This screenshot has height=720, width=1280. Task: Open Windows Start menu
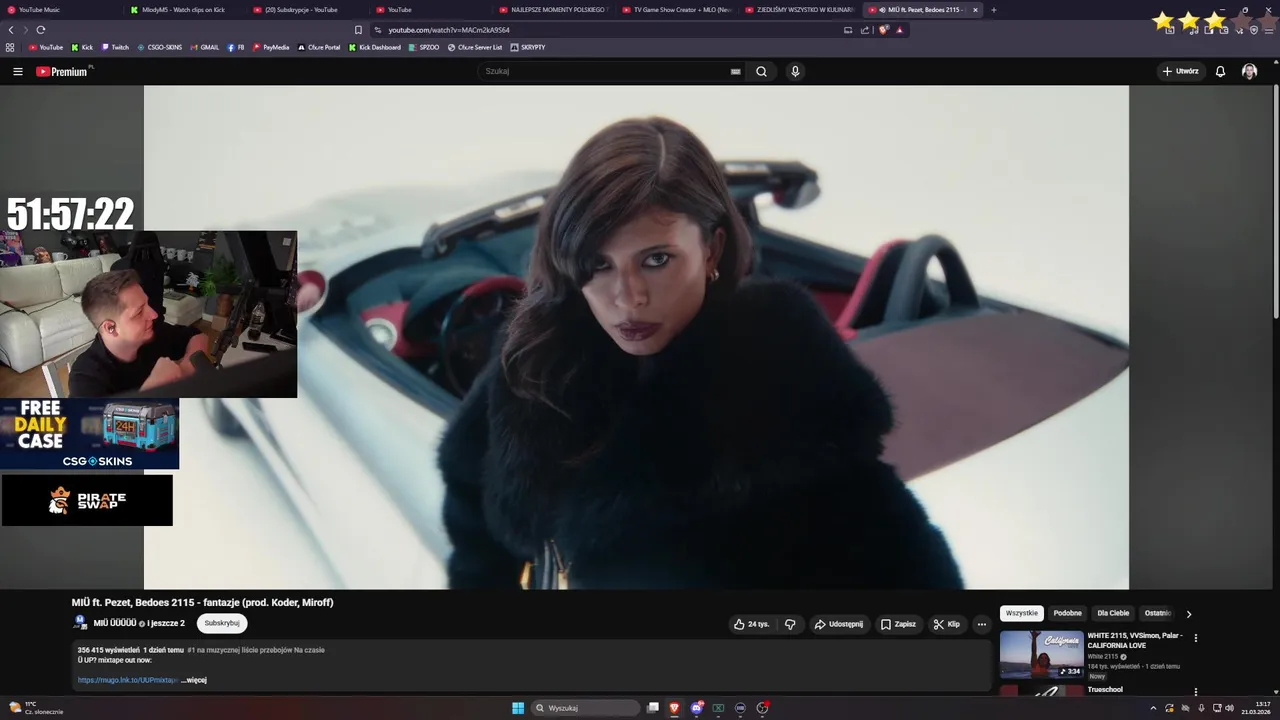click(518, 708)
